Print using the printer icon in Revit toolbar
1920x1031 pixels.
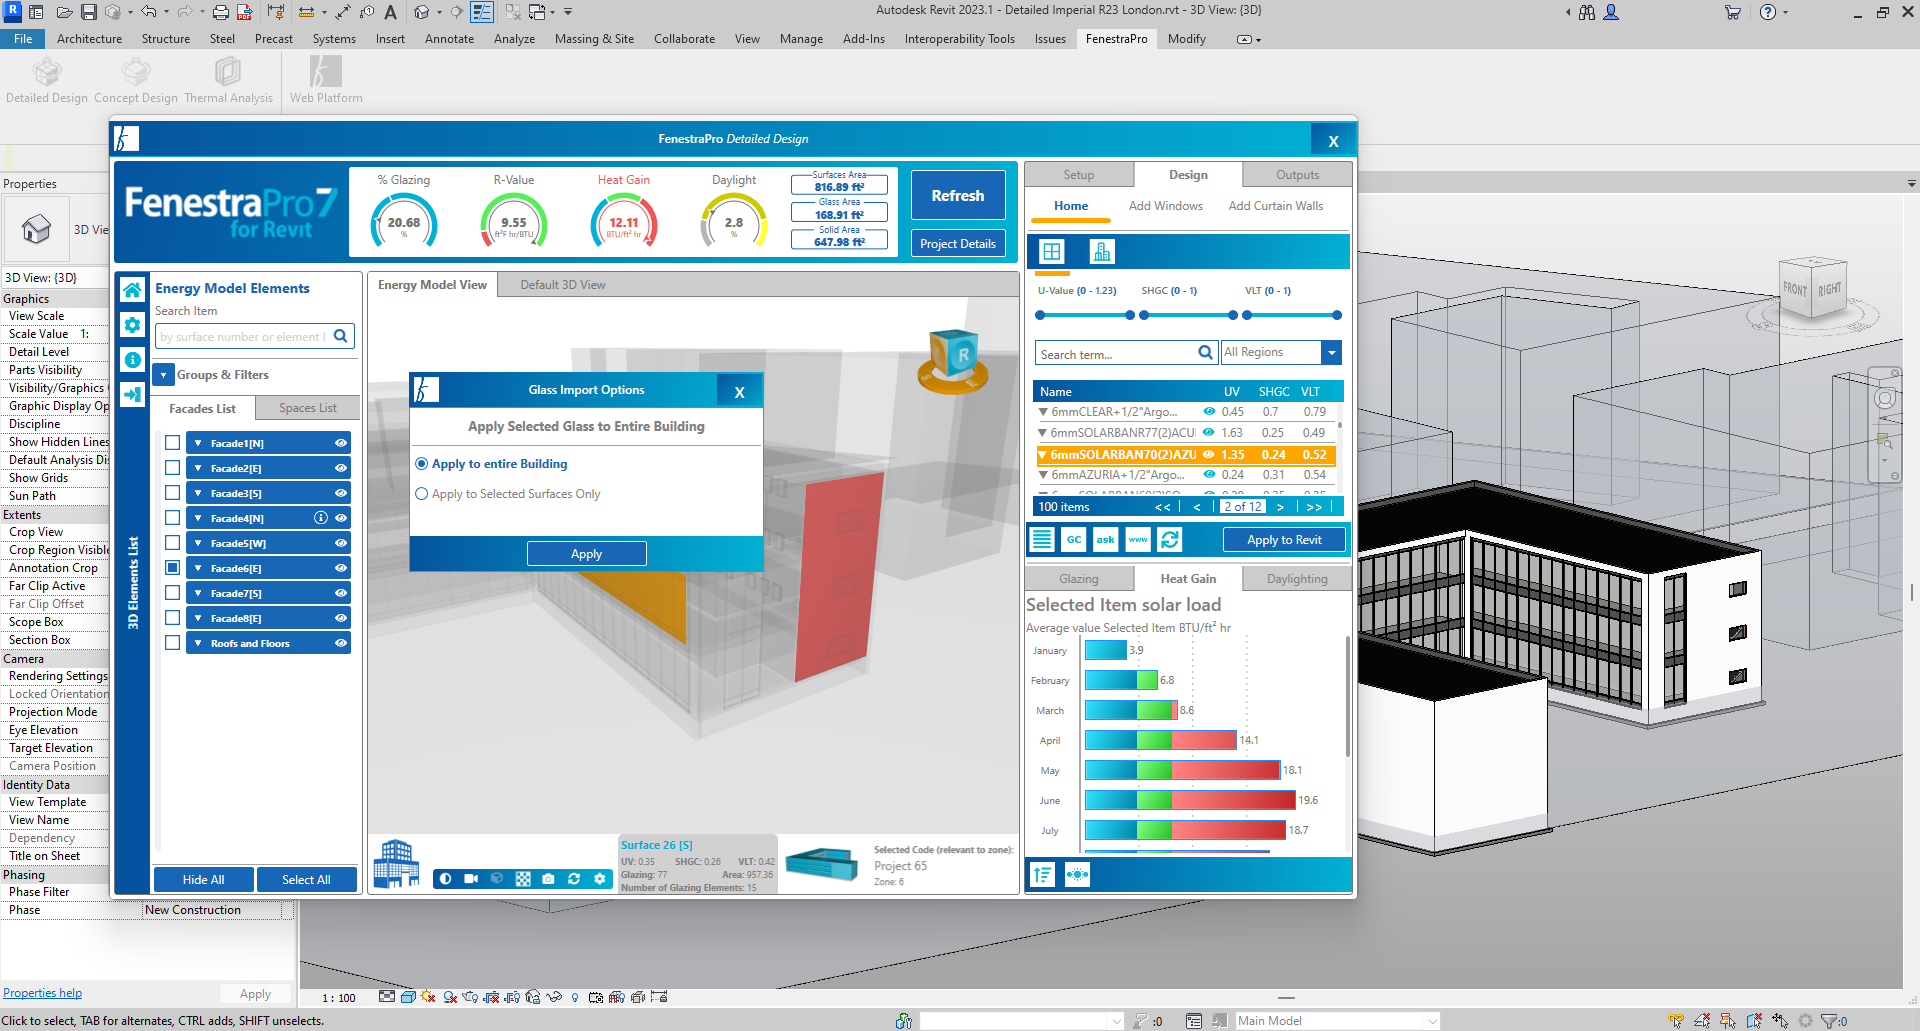221,12
